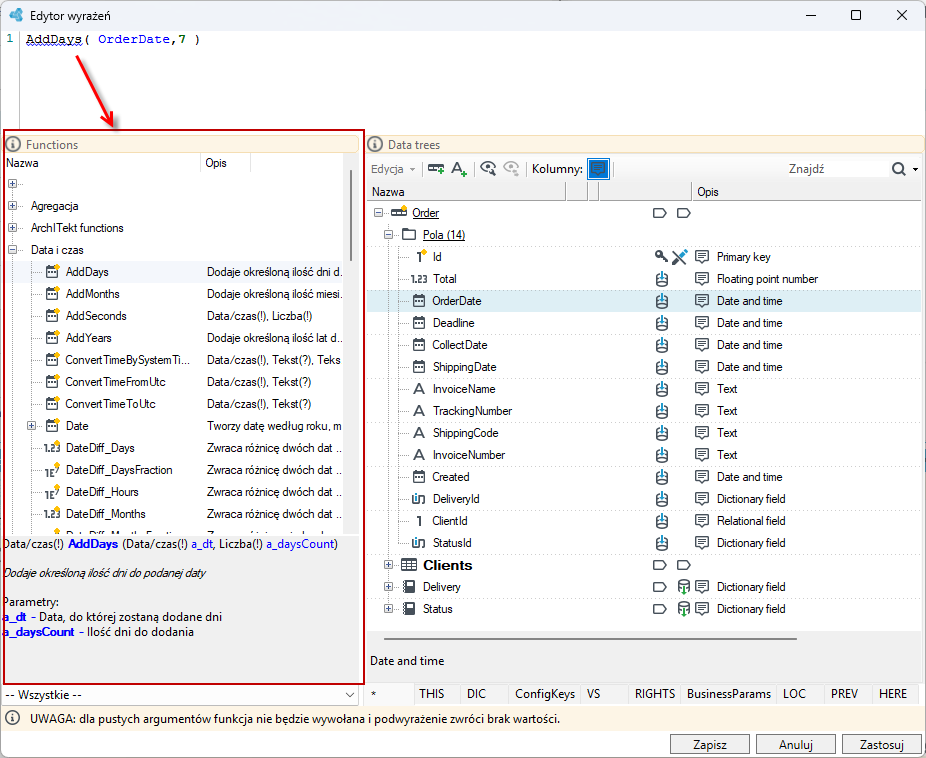
Task: Collapse the 'Pola (14)' folder node
Action: (x=388, y=234)
